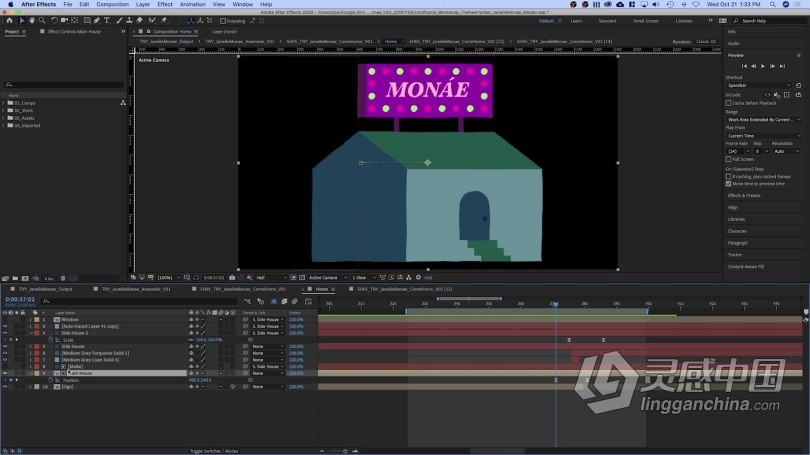
Task: Uncheck Move time to preview time
Action: coord(728,184)
